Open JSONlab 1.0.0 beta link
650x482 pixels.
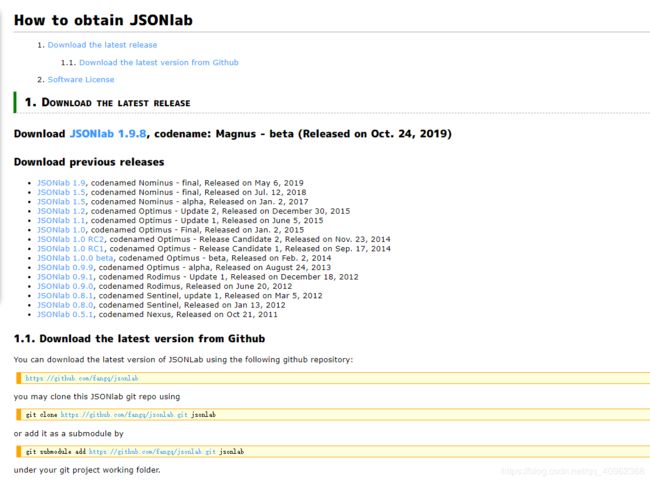pos(75,258)
